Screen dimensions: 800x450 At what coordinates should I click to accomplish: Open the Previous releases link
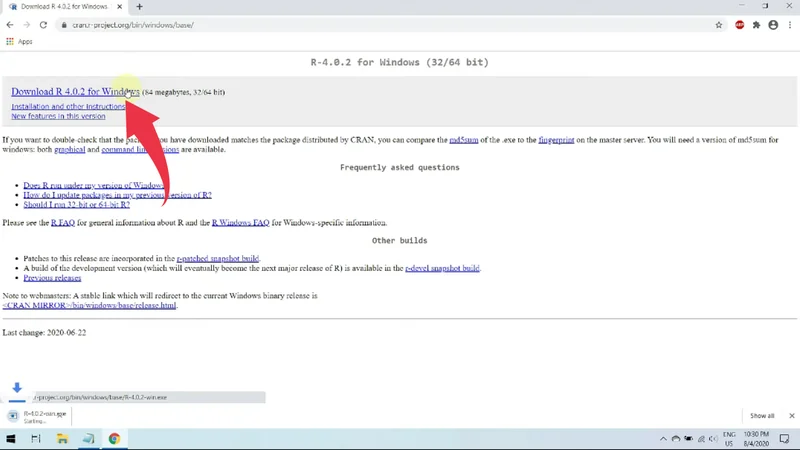tap(52, 278)
